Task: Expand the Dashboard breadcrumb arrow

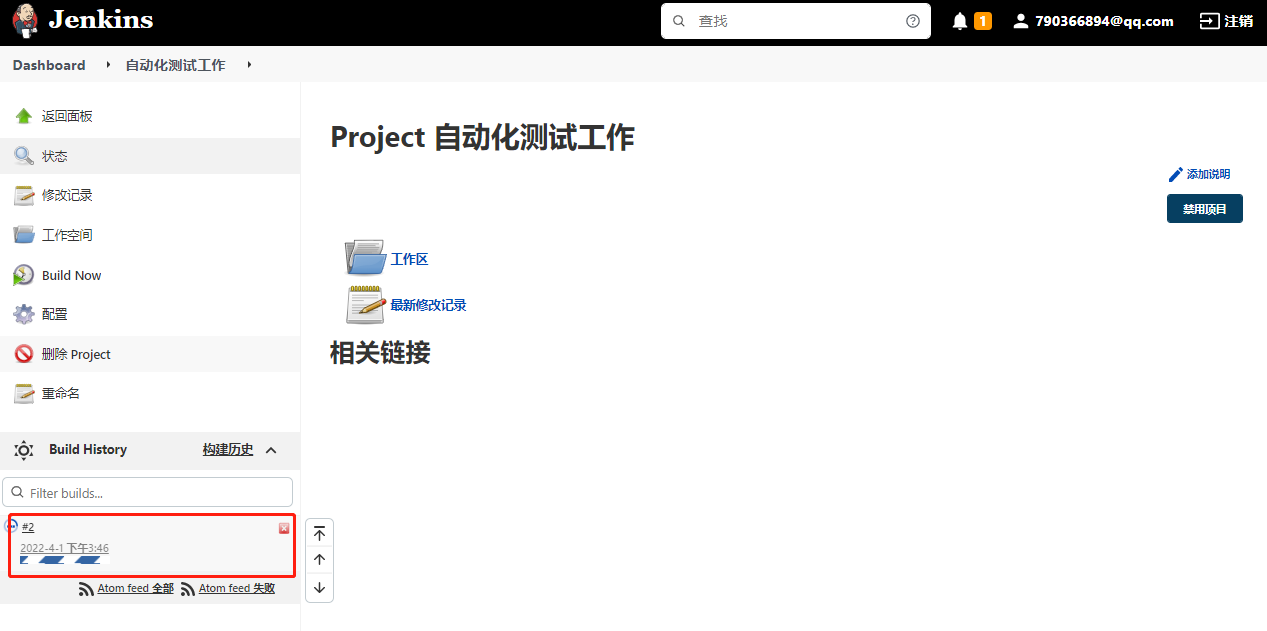Action: 108,65
